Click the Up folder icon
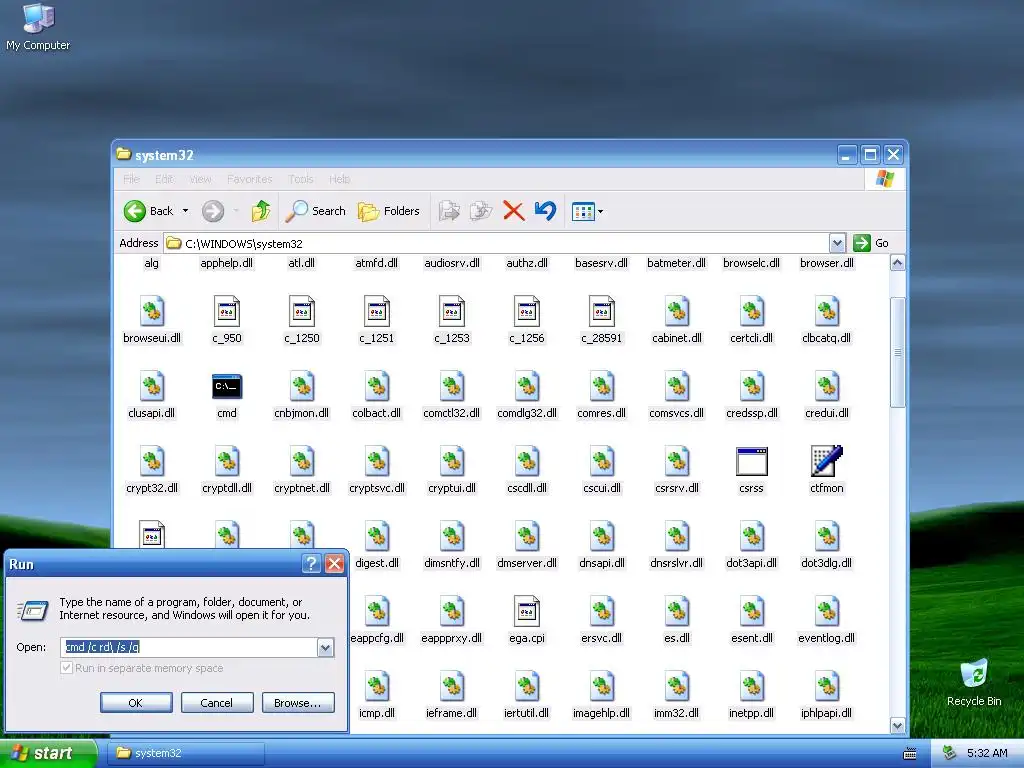 261,211
